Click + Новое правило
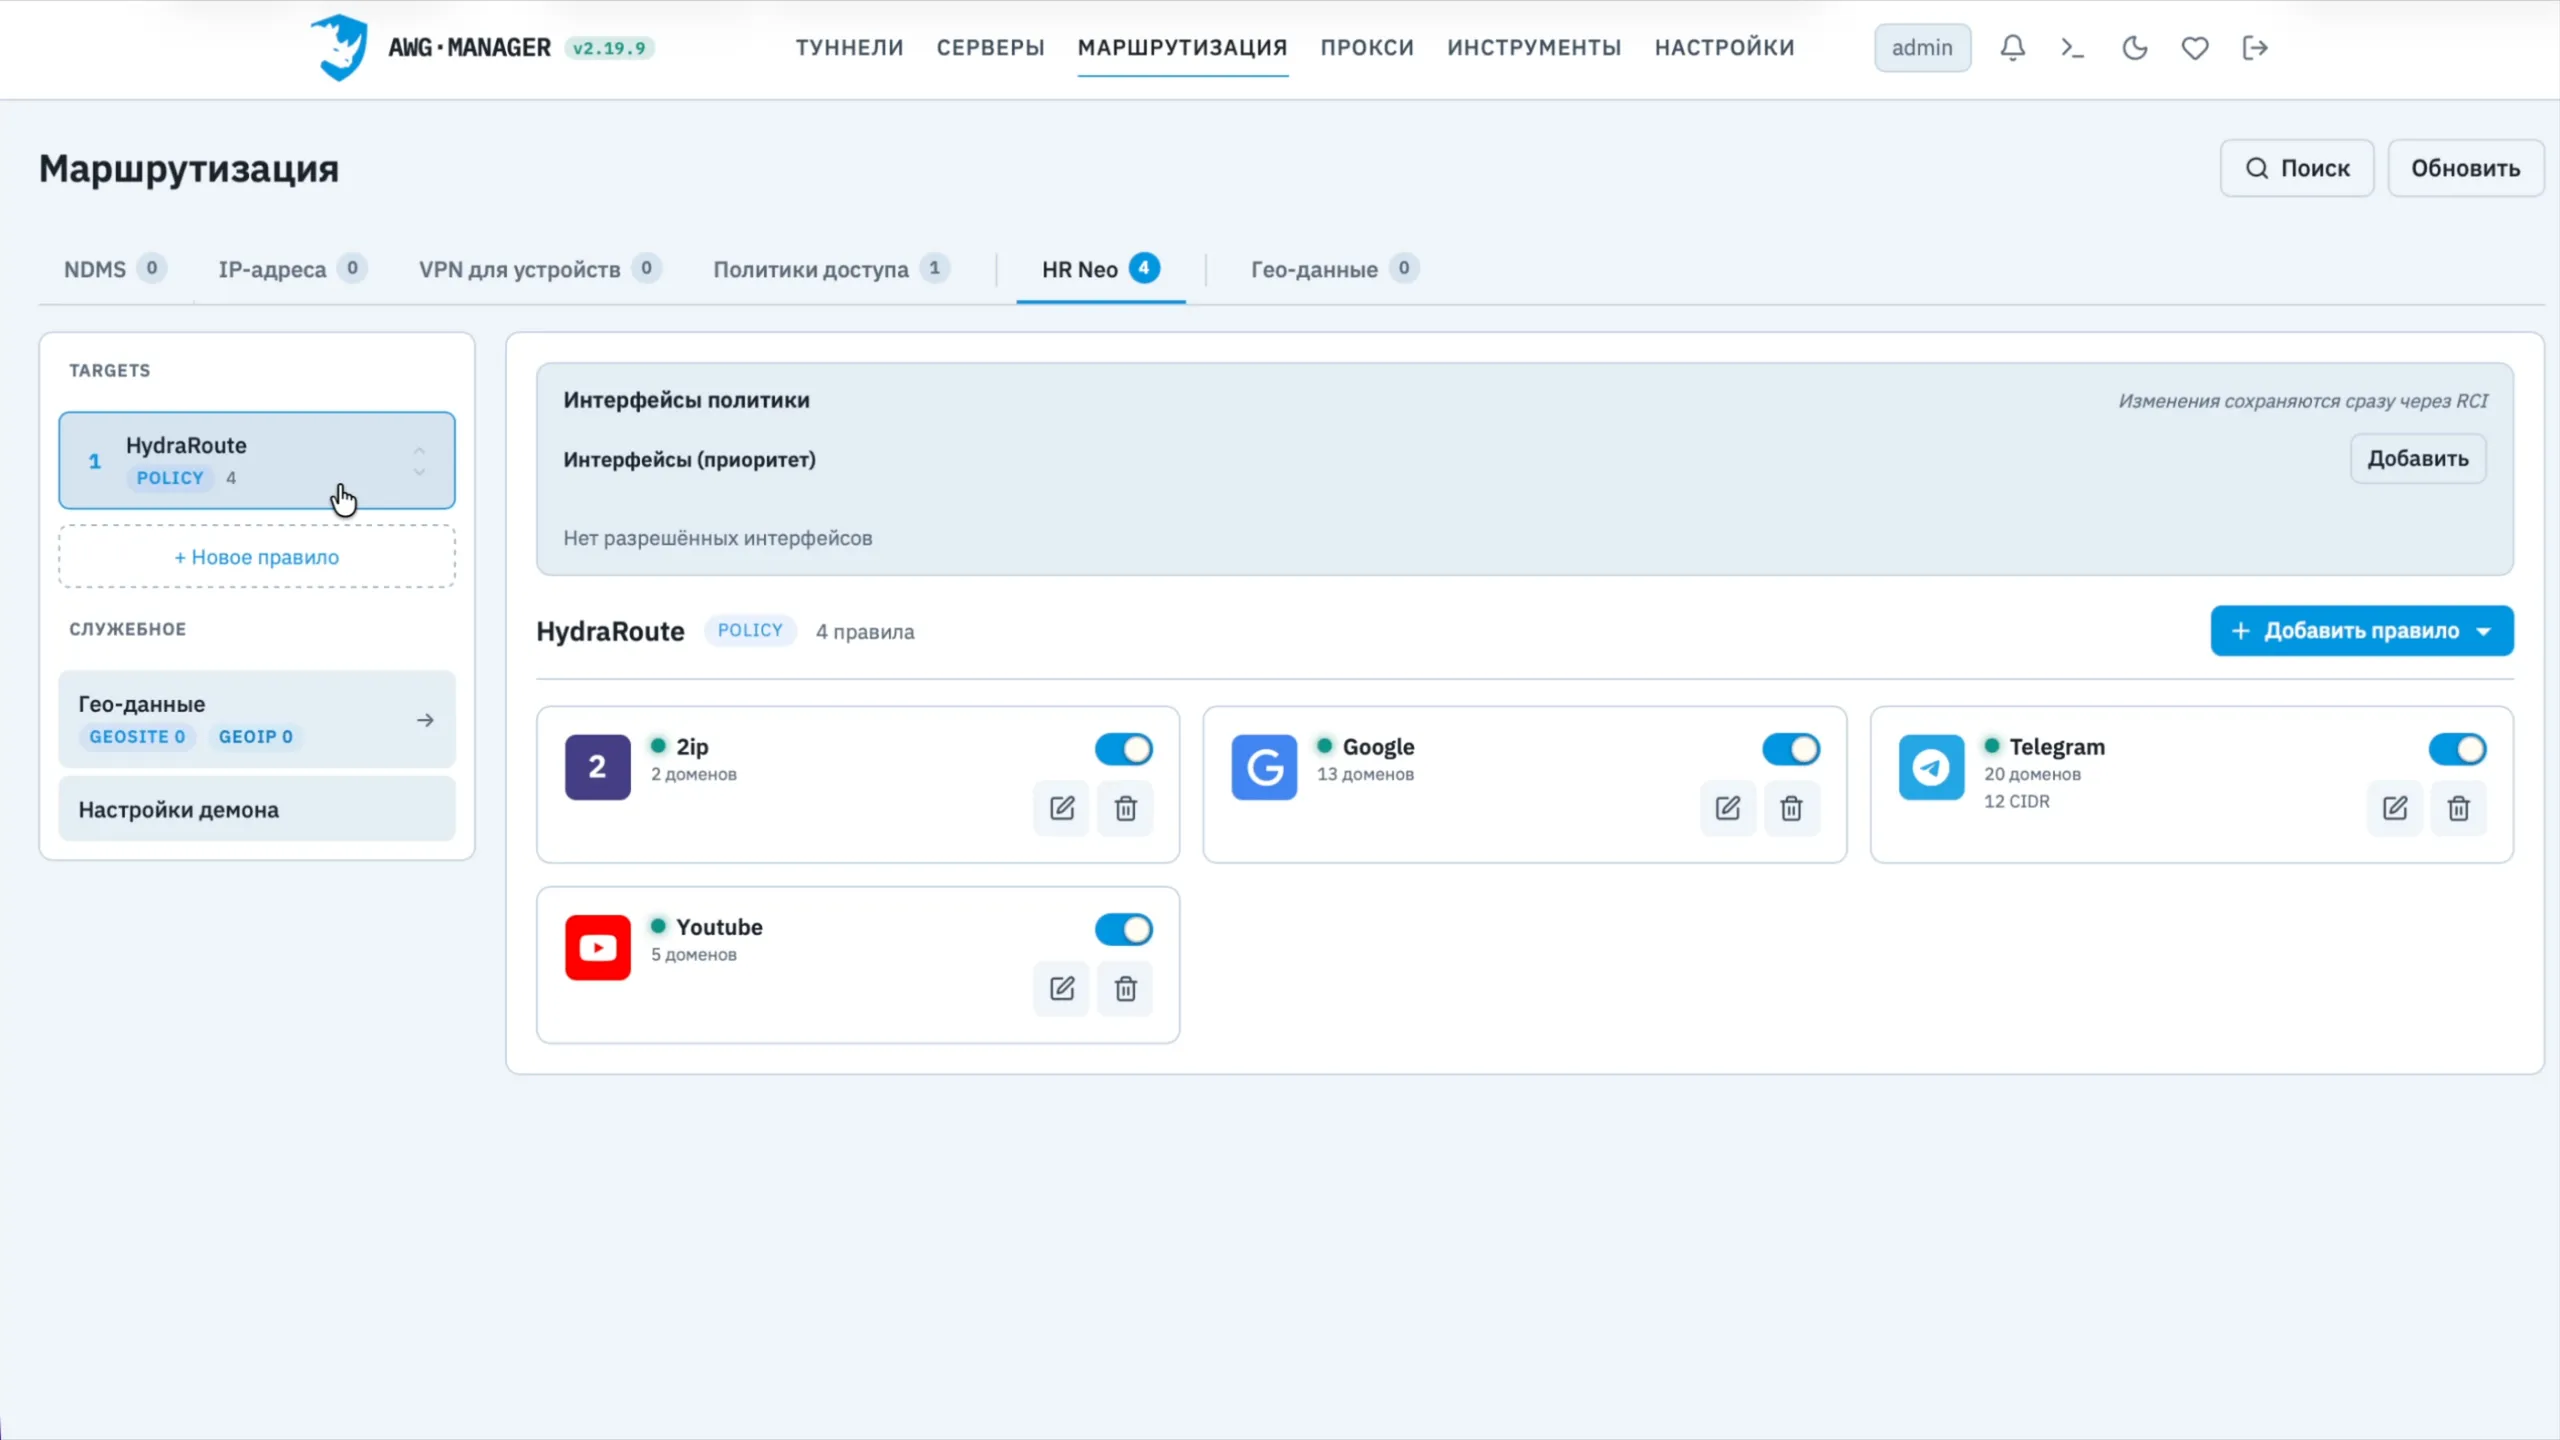This screenshot has height=1440, width=2560. 257,557
